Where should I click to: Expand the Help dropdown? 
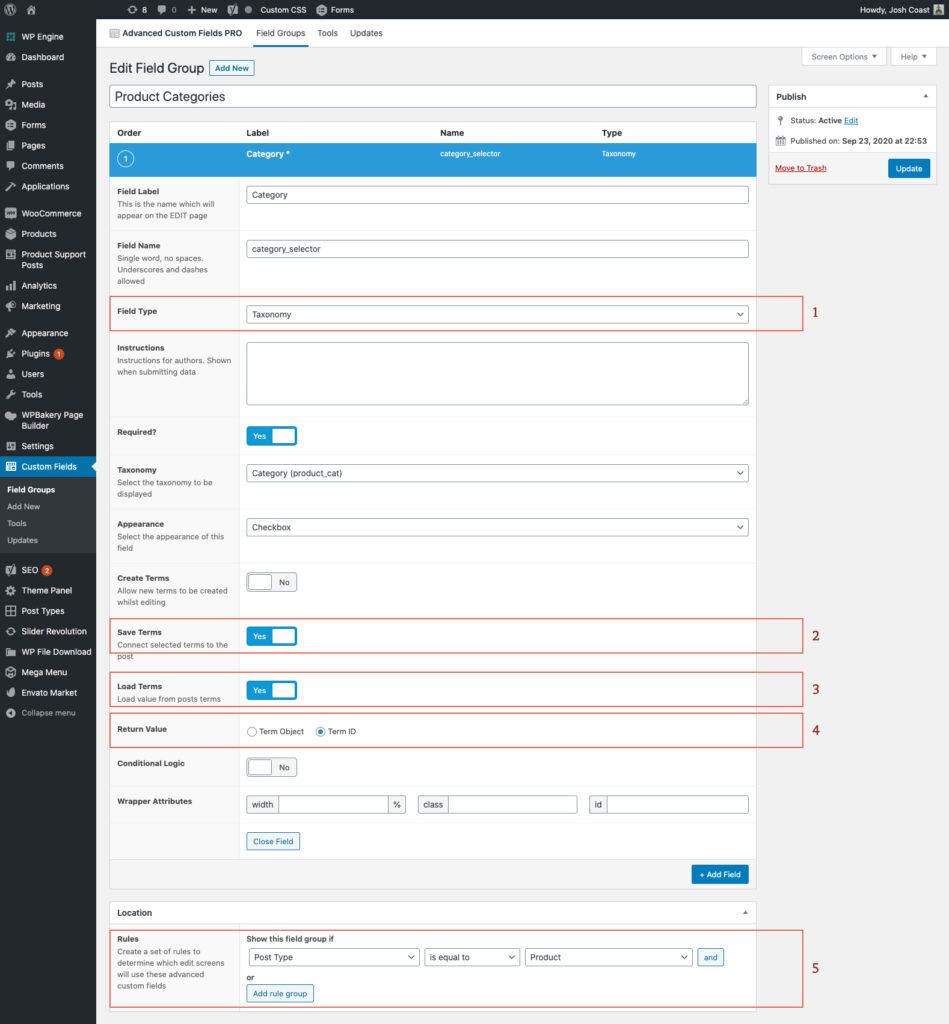tap(914, 57)
